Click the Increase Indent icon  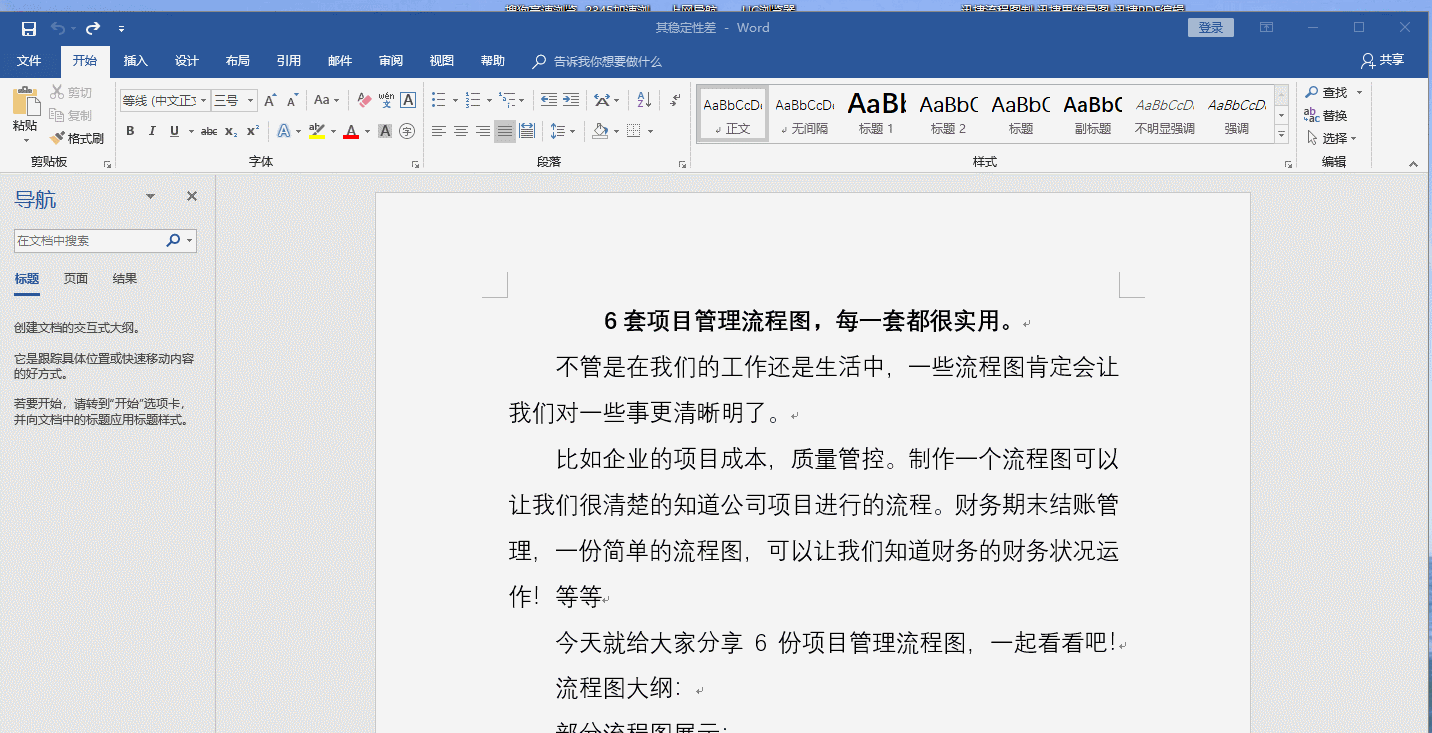point(571,100)
